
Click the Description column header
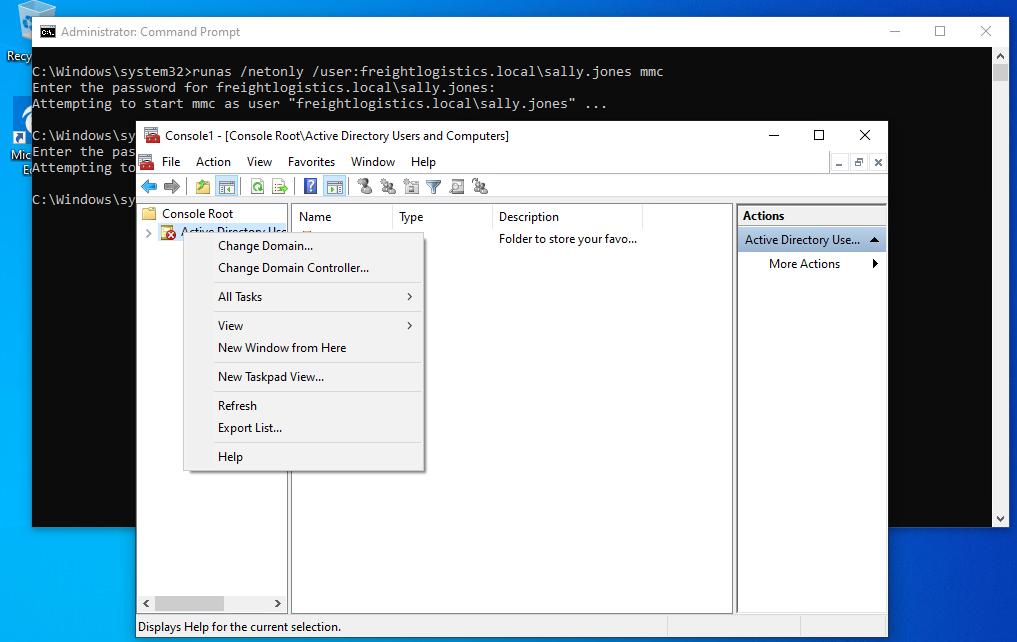pyautogui.click(x=529, y=217)
